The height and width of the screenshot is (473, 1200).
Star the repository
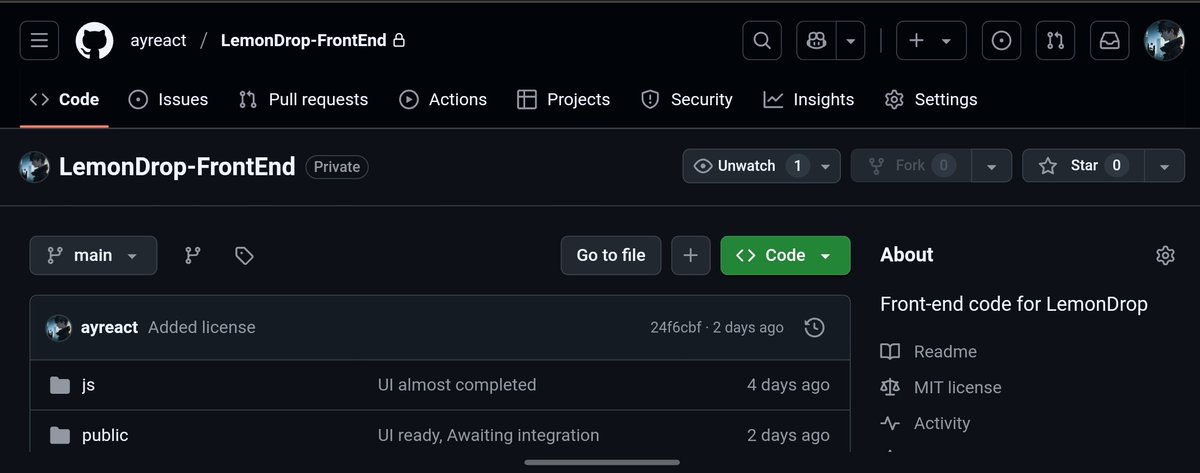pyautogui.click(x=1083, y=166)
